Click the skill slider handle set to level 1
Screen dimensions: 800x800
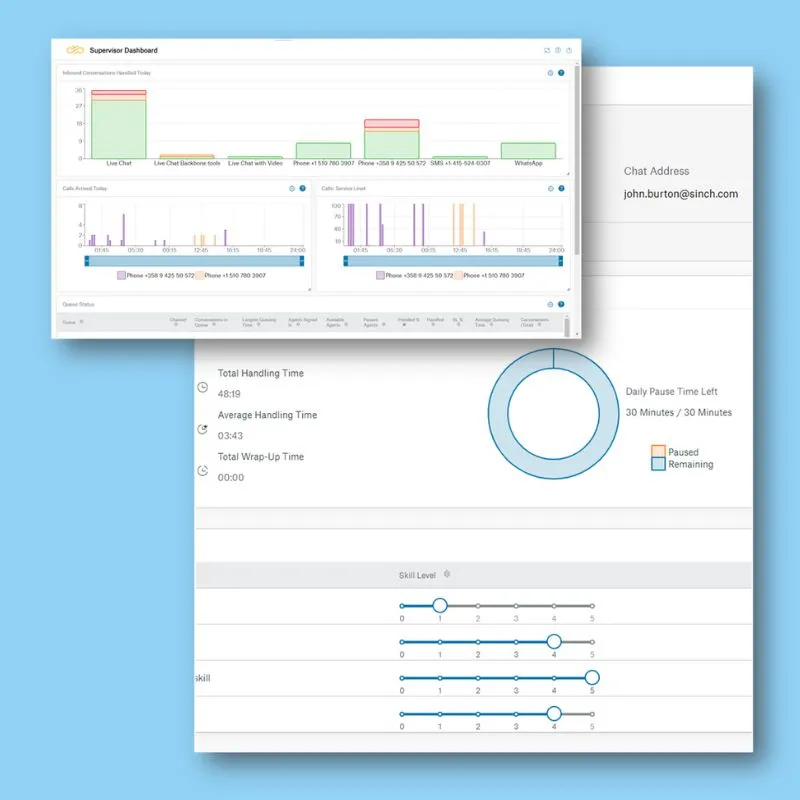click(440, 604)
